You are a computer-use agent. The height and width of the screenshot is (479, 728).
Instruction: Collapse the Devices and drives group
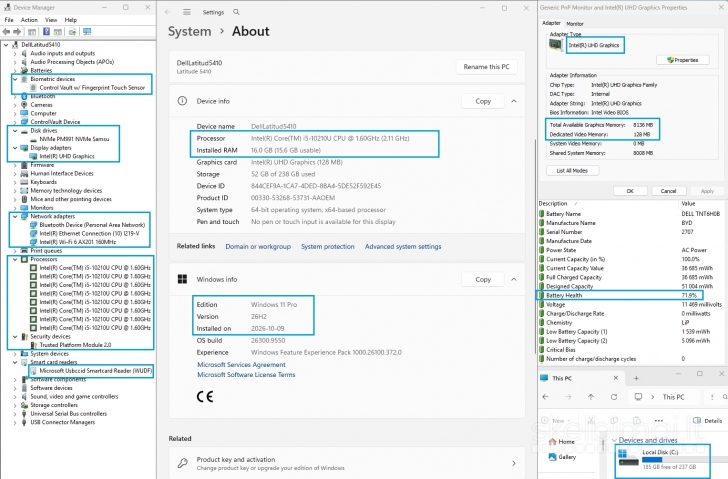[614, 440]
